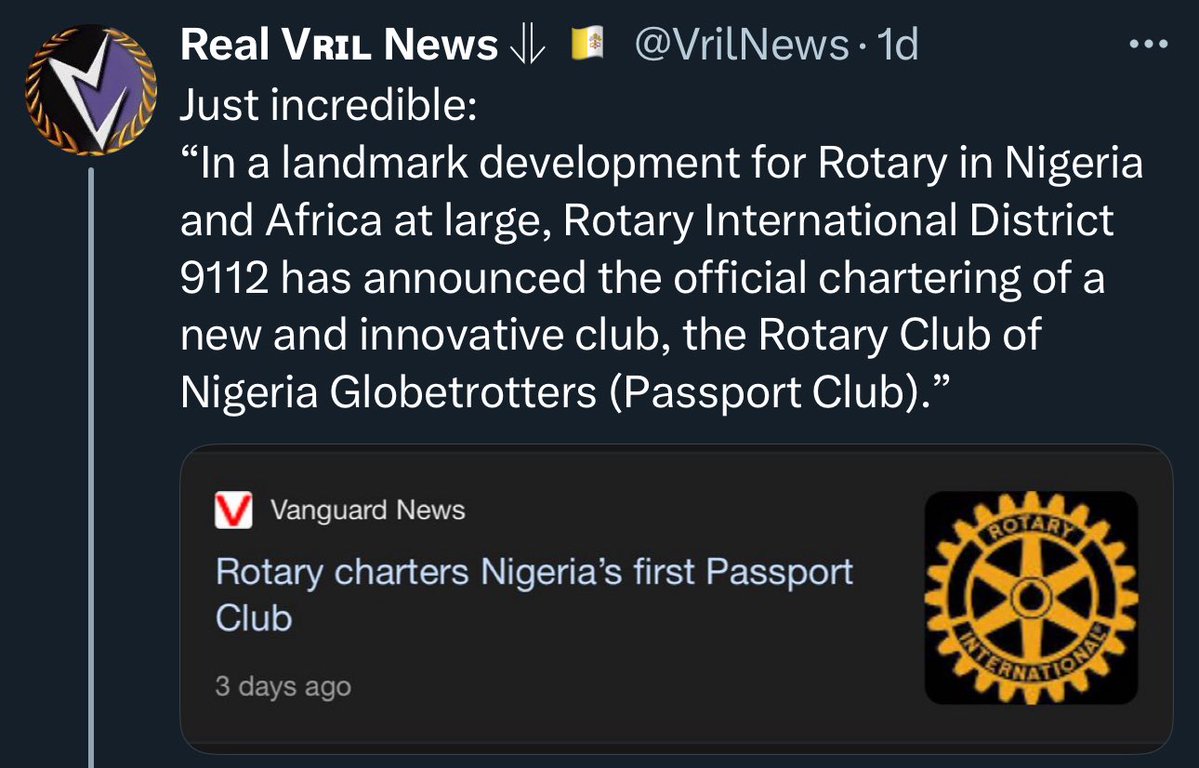Click the word ROTARY on the wheel emblem

[1032, 529]
